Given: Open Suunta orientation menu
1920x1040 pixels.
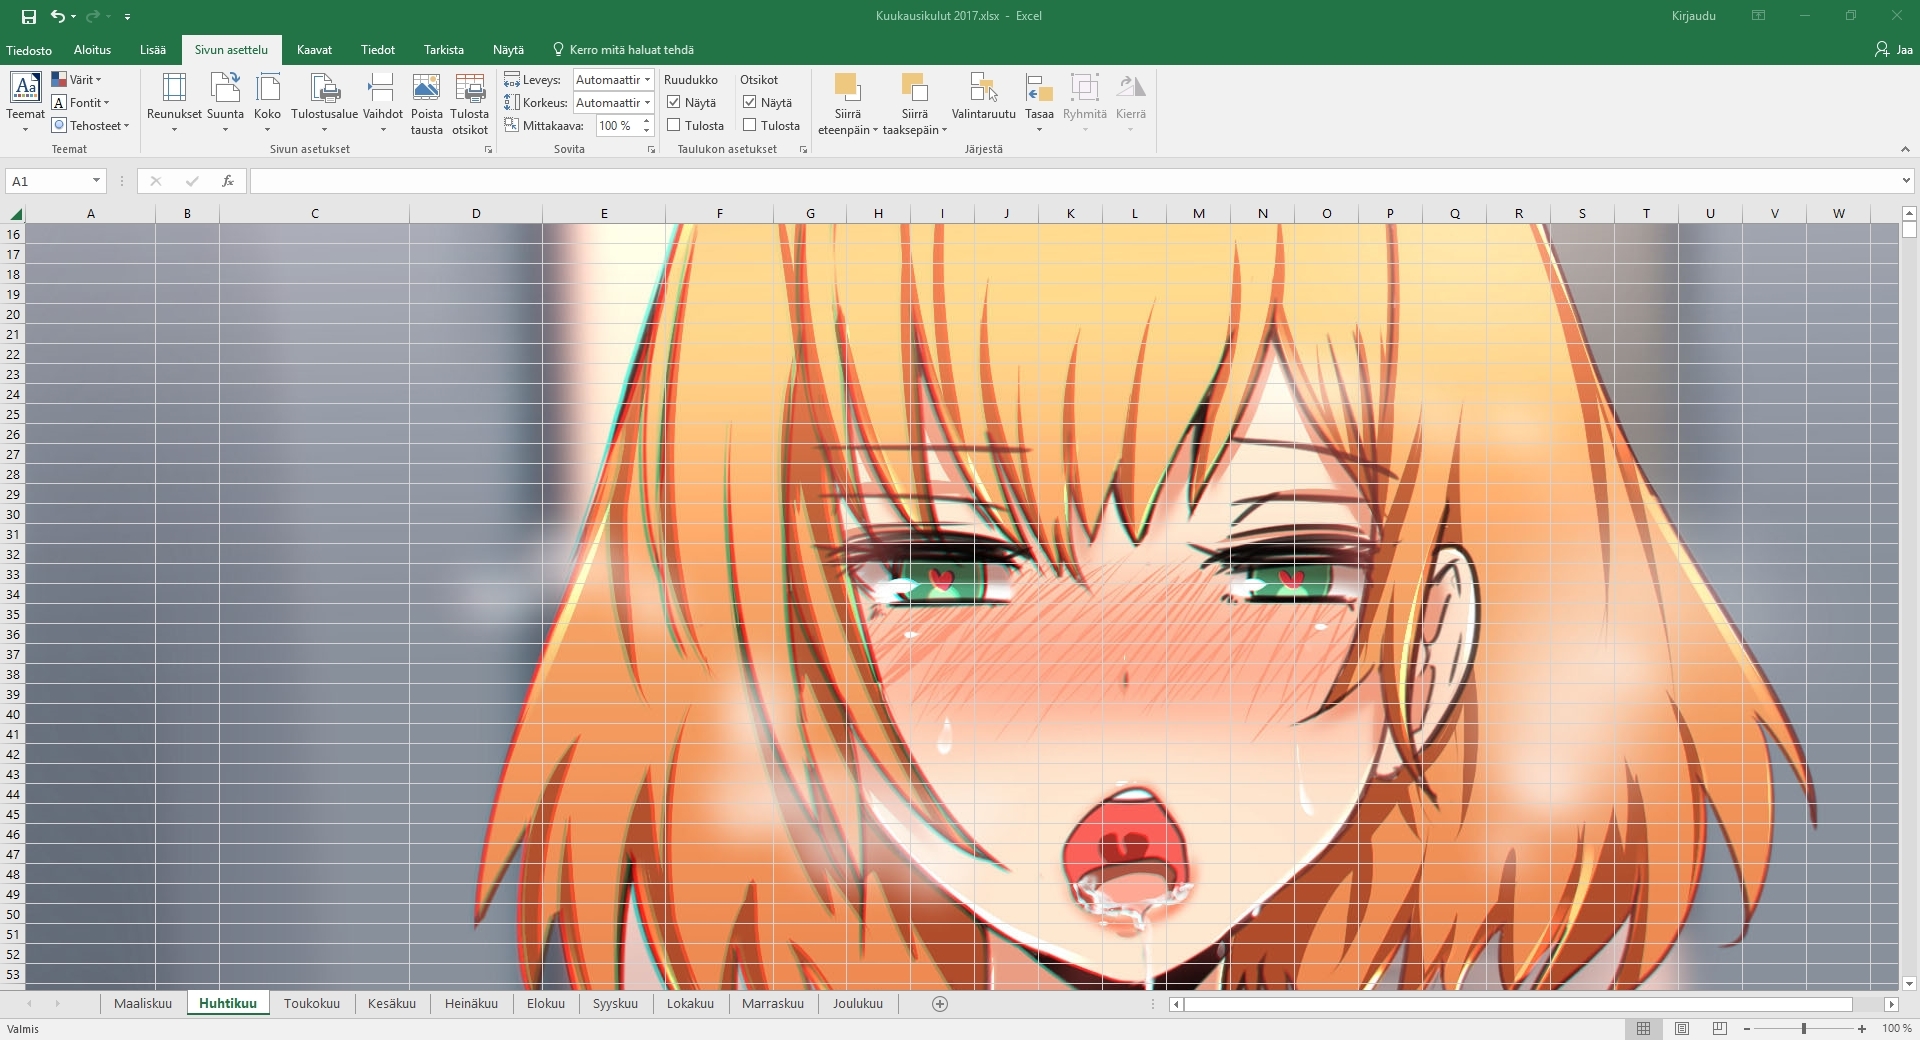Looking at the screenshot, I should pyautogui.click(x=225, y=102).
